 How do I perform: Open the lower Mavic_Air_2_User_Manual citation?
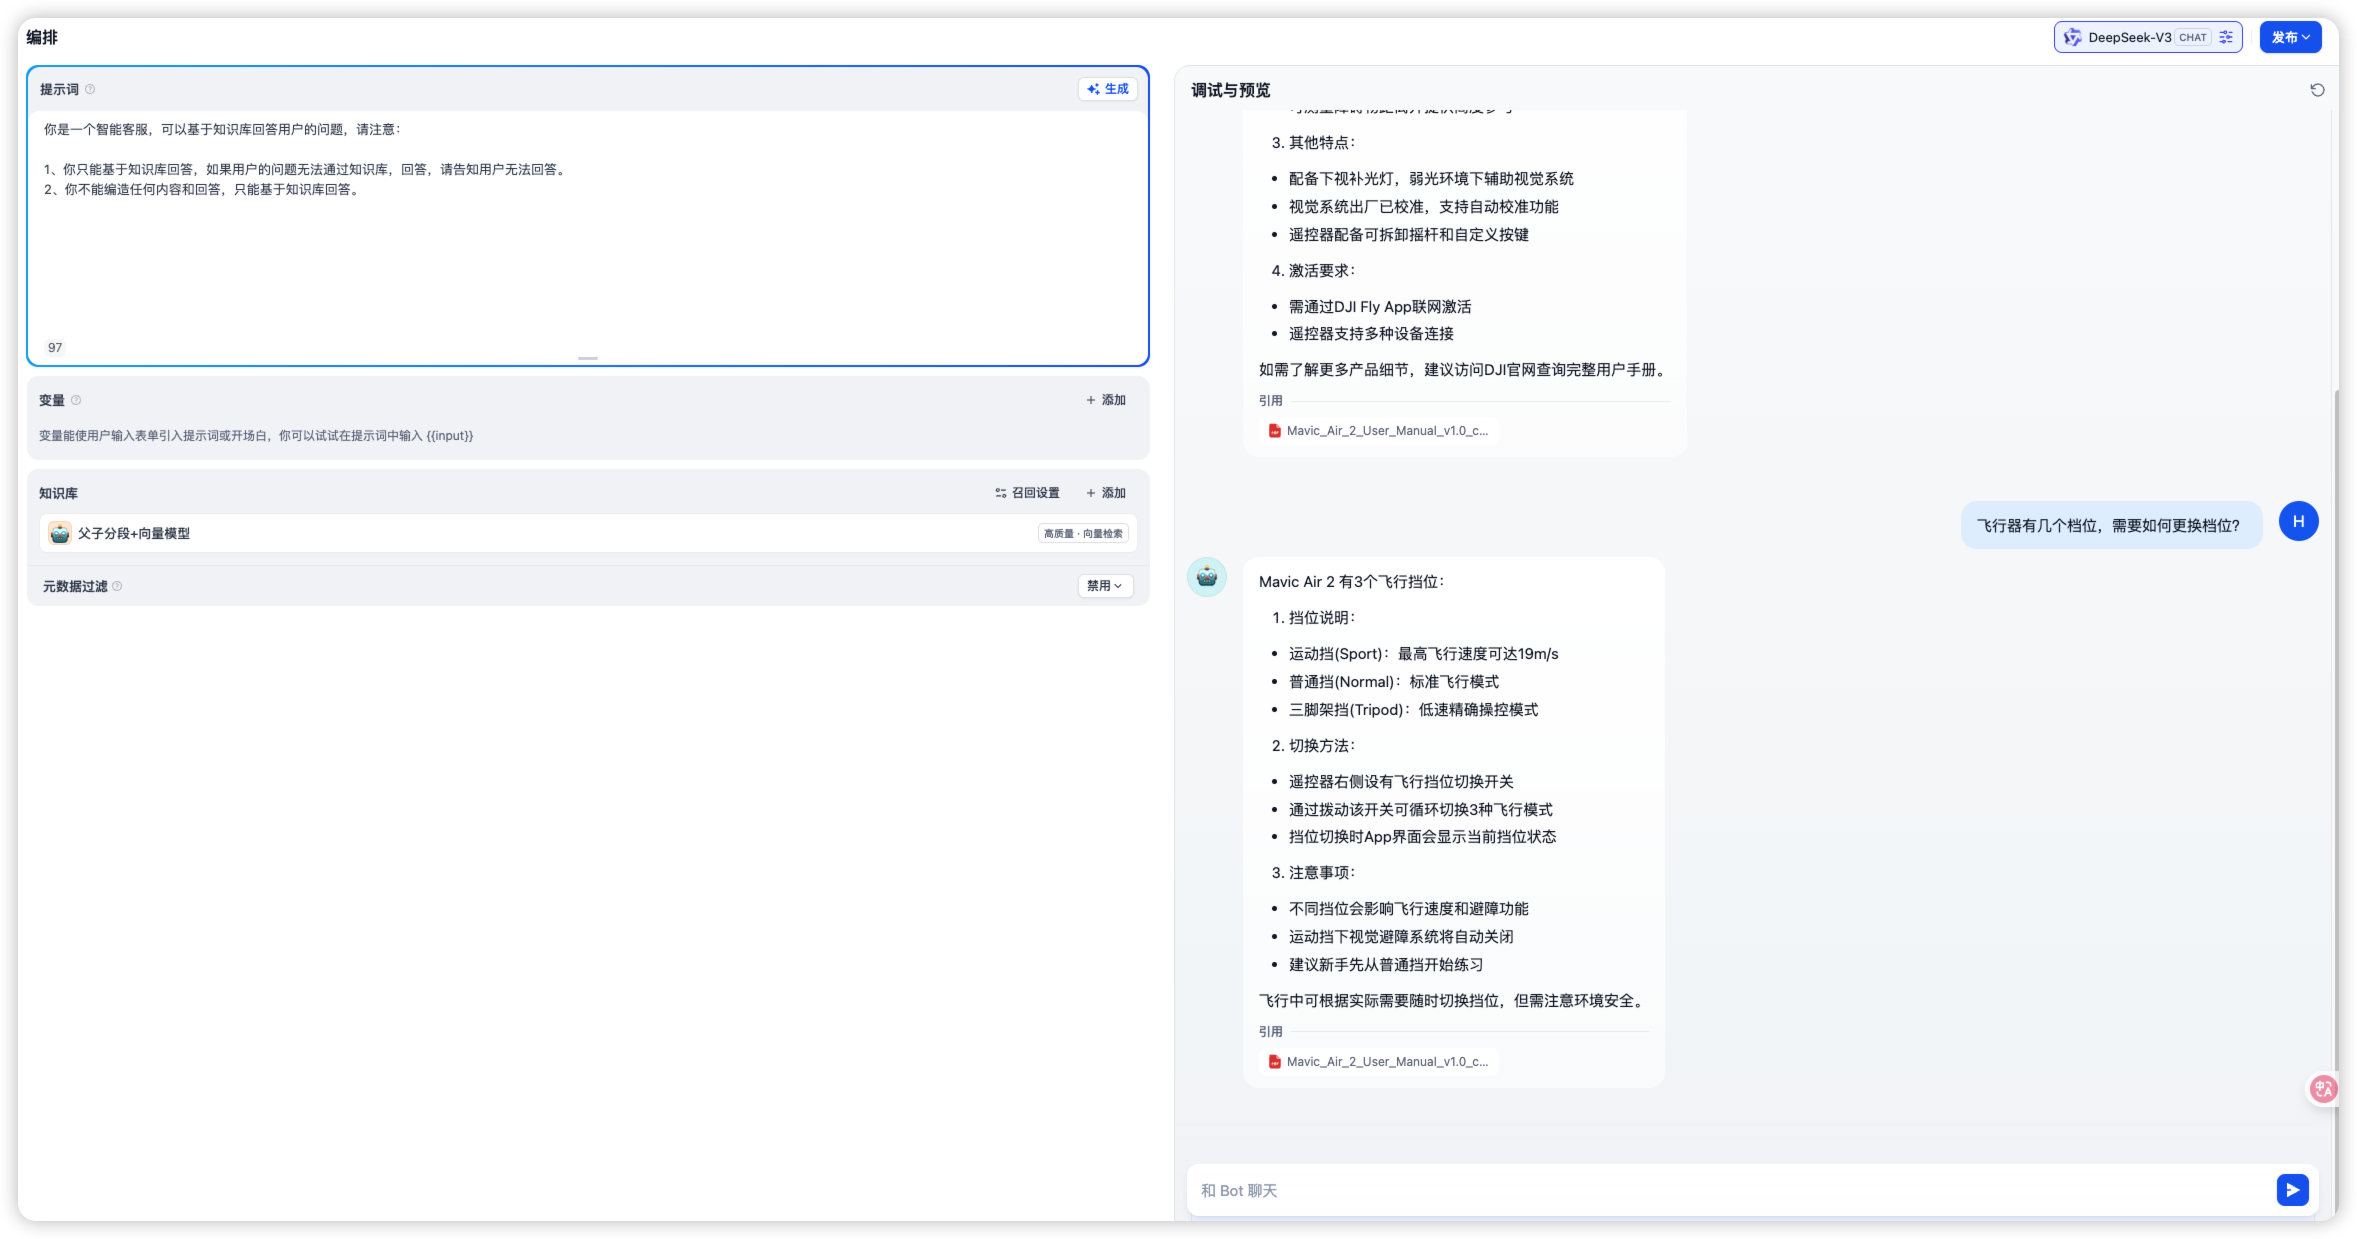pos(1378,1062)
